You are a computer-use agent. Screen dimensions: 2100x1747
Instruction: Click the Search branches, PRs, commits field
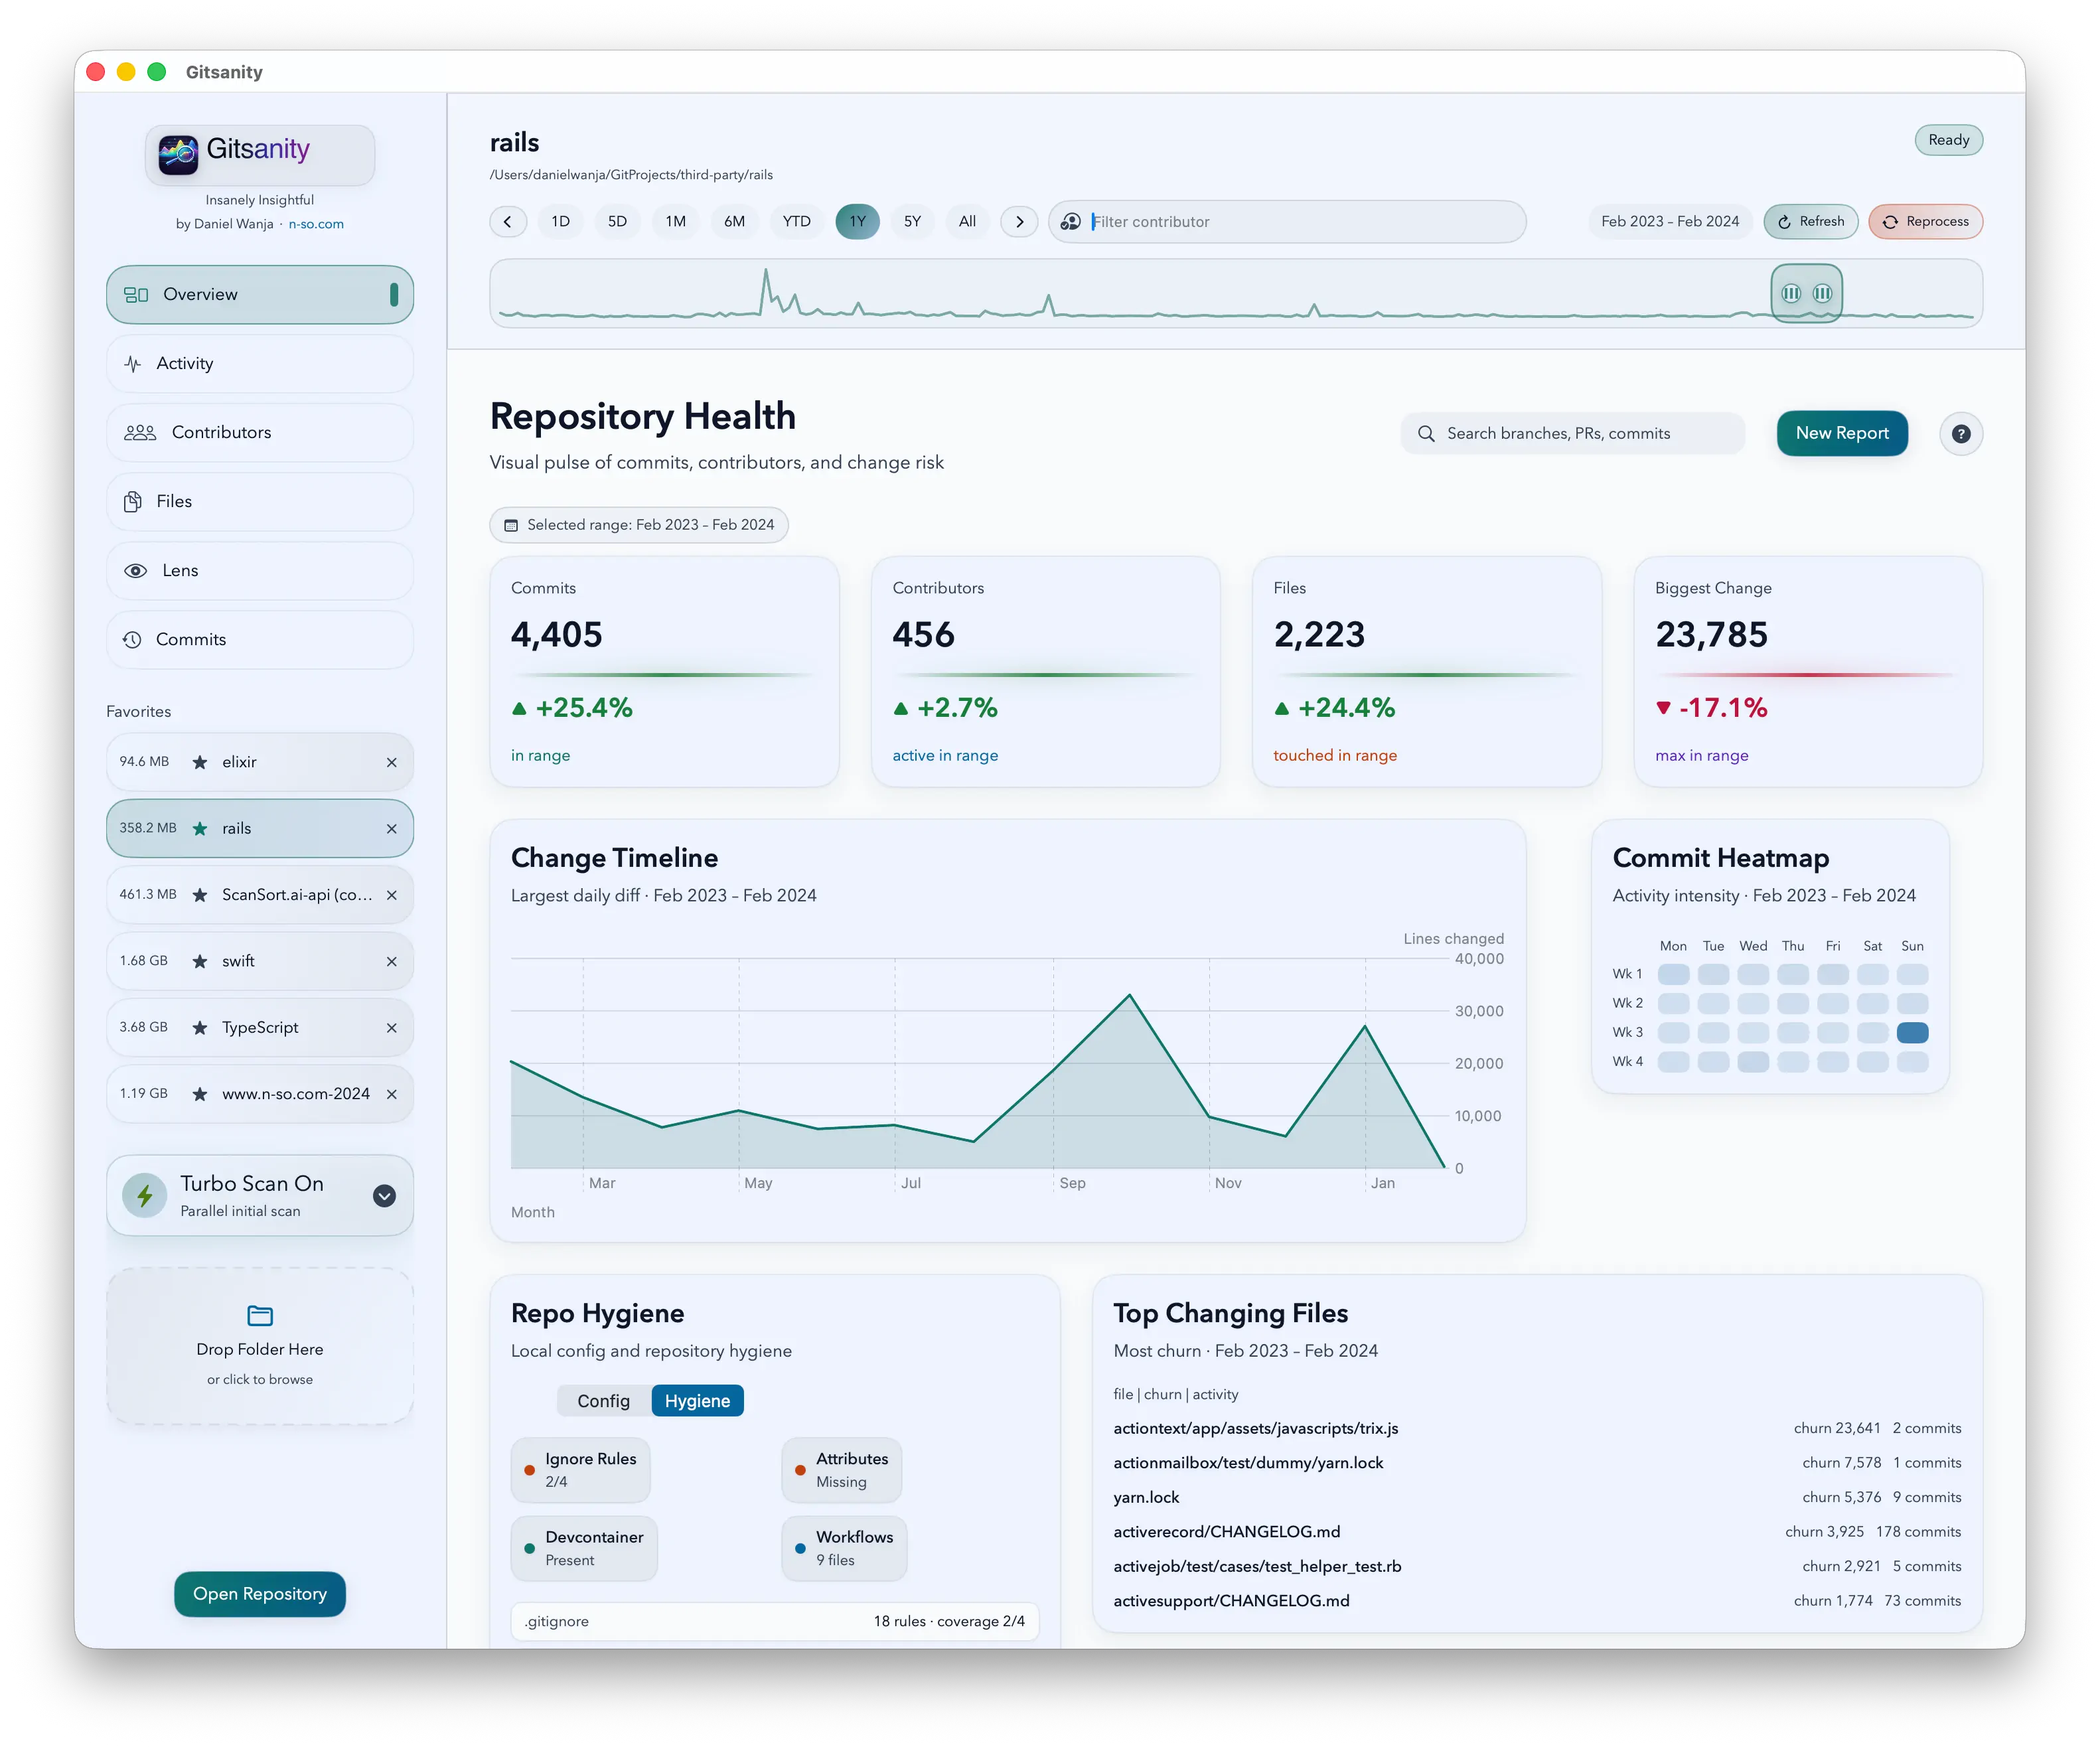[x=1573, y=434]
